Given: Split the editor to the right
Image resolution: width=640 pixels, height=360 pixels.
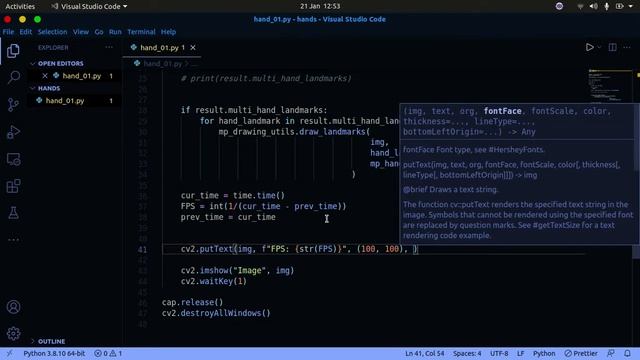Looking at the screenshot, I should point(612,47).
